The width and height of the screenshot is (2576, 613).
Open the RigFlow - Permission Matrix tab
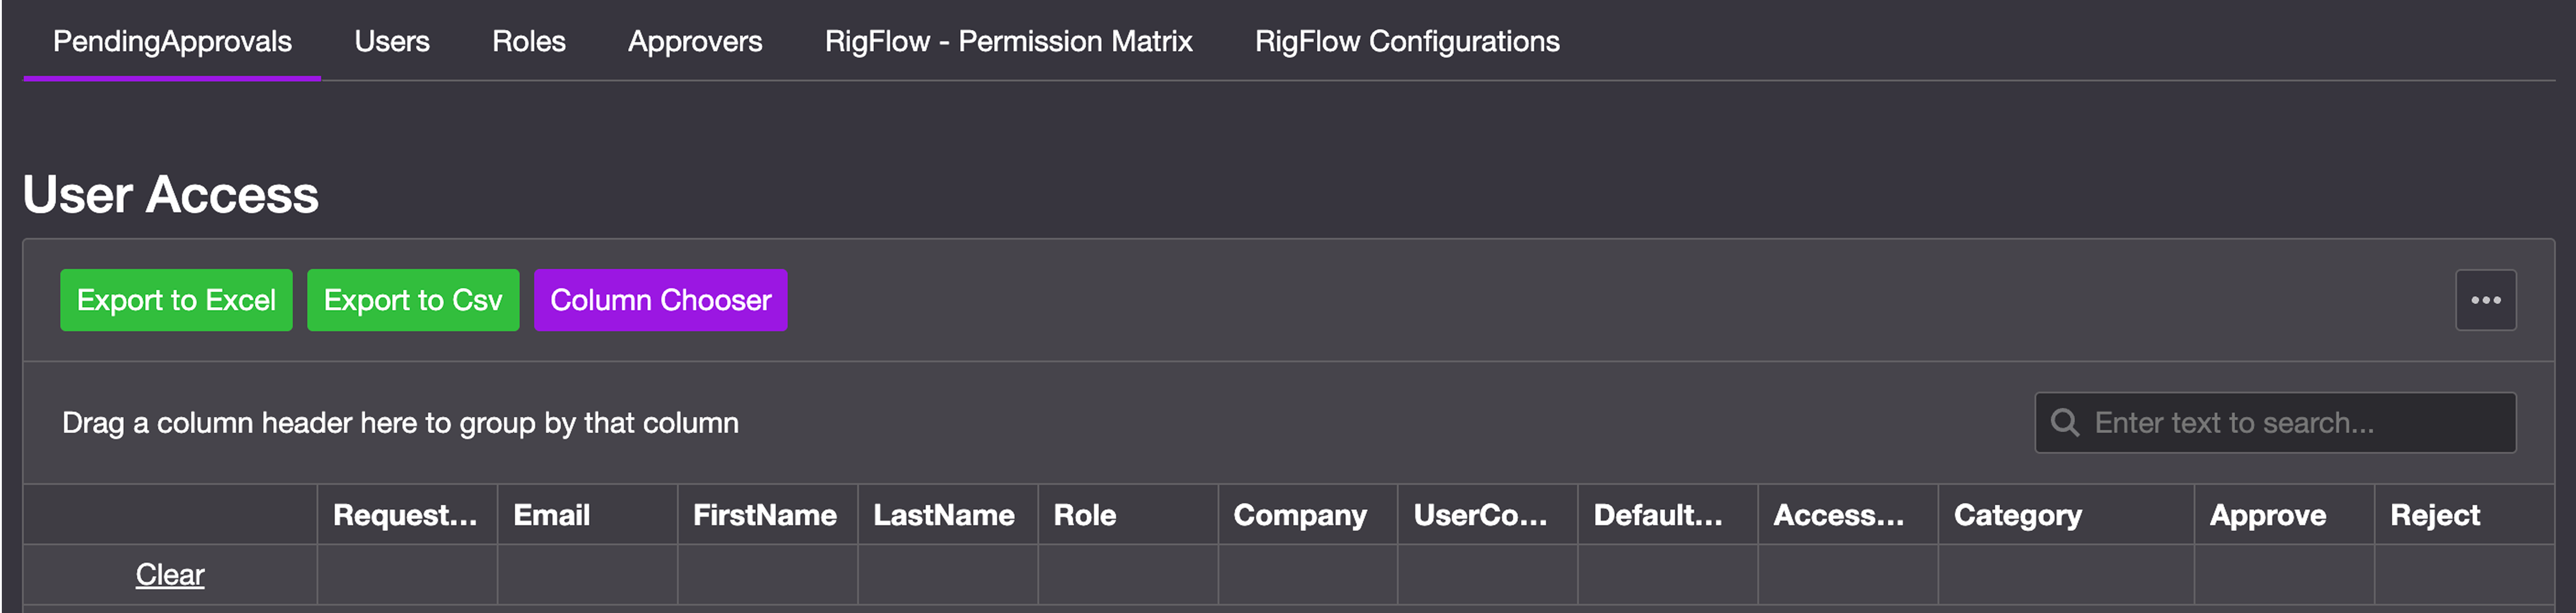(1008, 41)
